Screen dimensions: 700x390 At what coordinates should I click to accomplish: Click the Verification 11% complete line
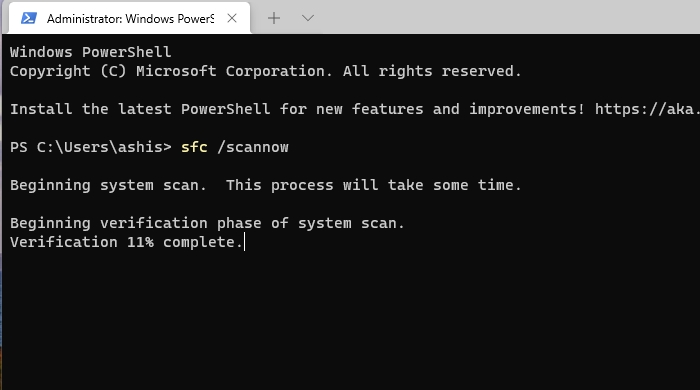pyautogui.click(x=126, y=242)
